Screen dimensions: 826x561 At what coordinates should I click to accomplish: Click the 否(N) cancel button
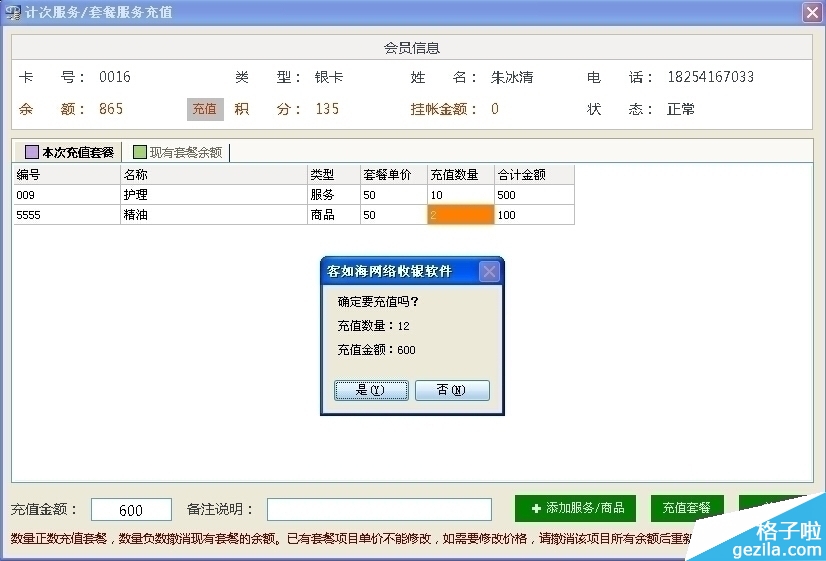452,390
